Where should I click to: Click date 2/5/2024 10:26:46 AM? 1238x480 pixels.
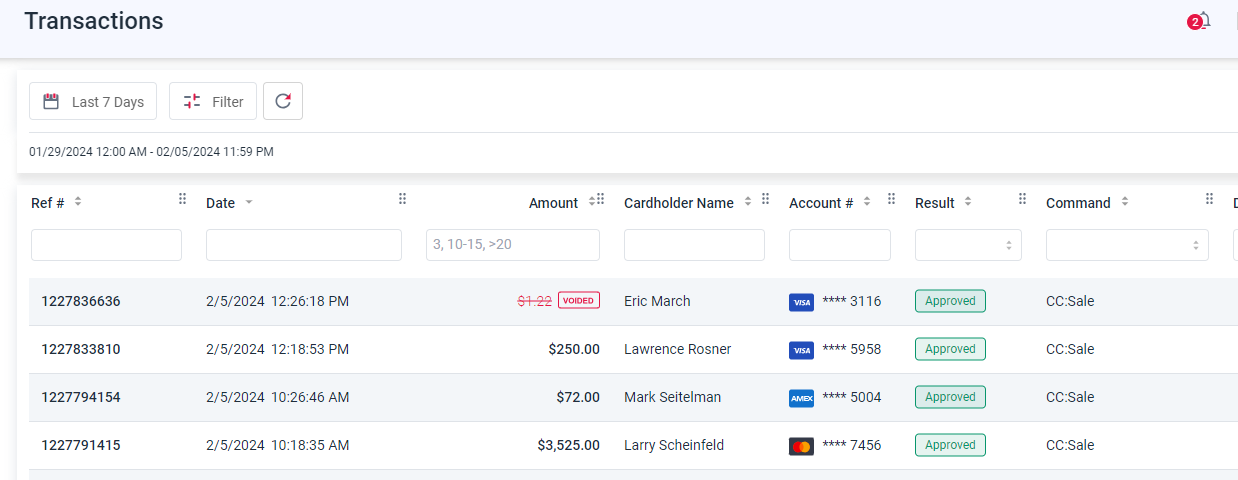pyautogui.click(x=277, y=397)
